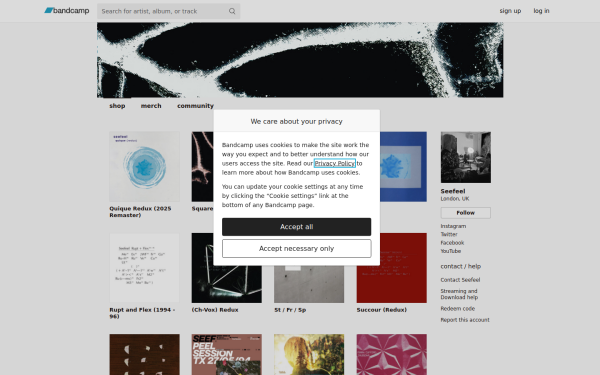Click the Bandcamp logo
Image resolution: width=600 pixels, height=375 pixels.
(67, 11)
